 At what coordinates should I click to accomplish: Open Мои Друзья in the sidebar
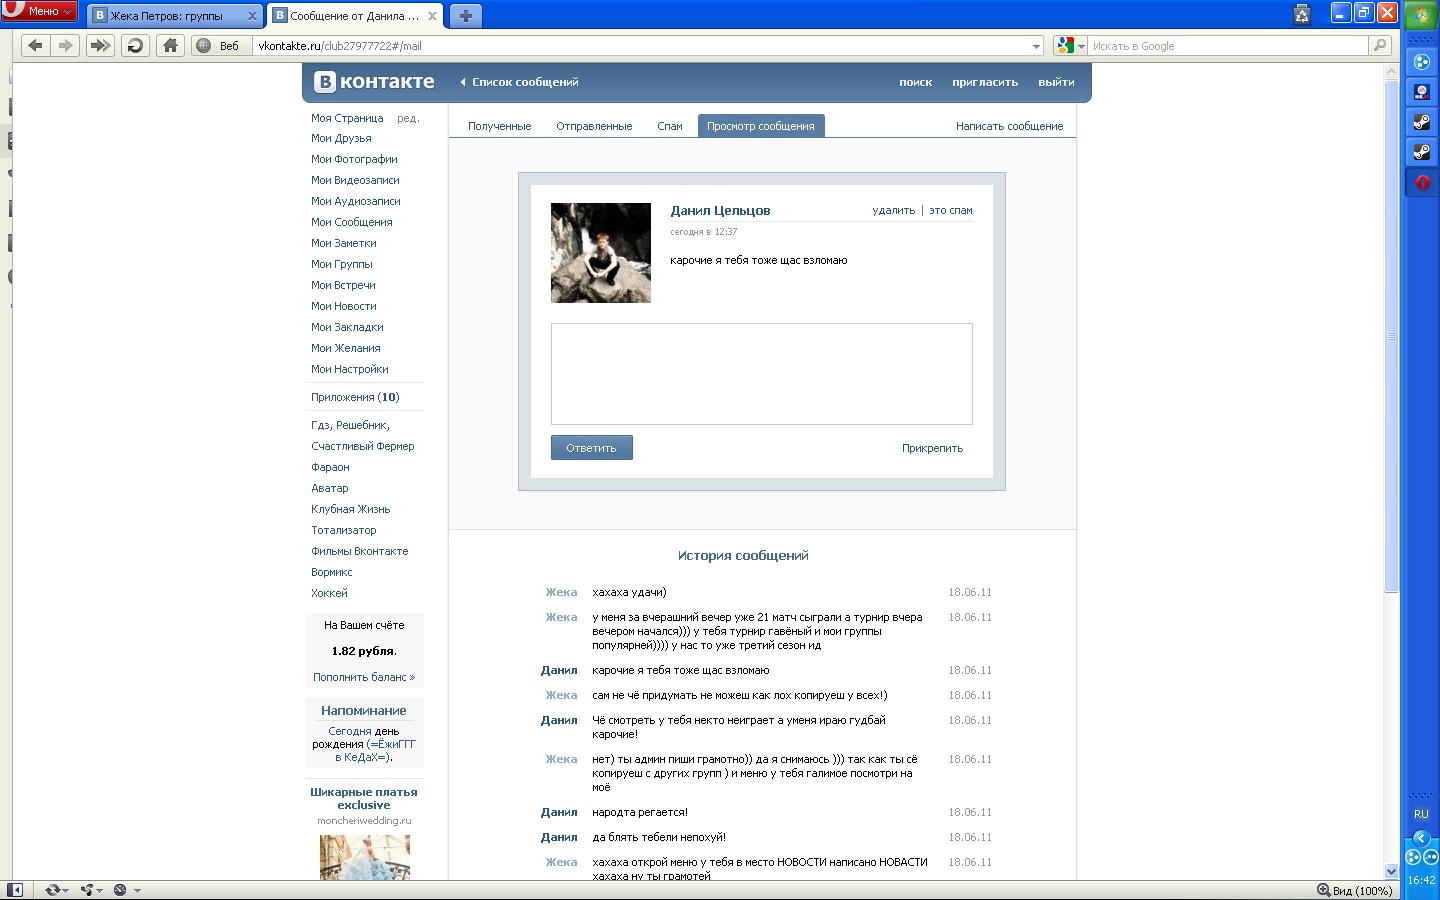click(341, 138)
